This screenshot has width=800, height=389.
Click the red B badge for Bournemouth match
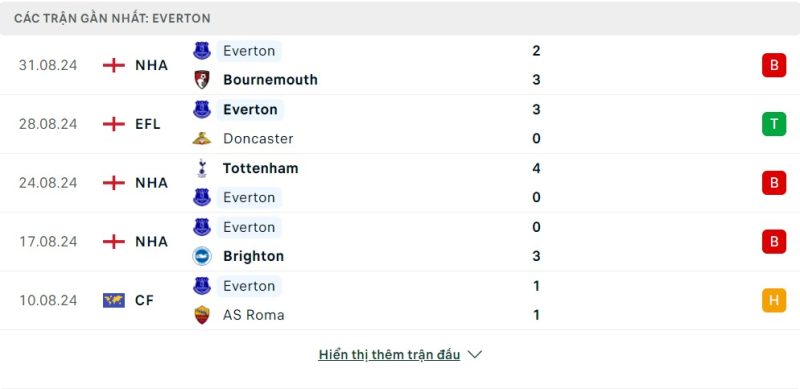click(x=774, y=65)
